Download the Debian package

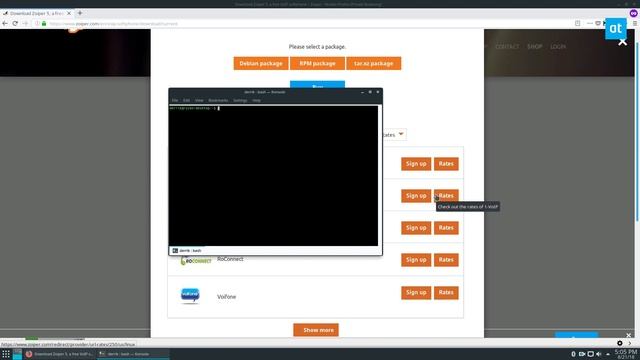(x=261, y=63)
